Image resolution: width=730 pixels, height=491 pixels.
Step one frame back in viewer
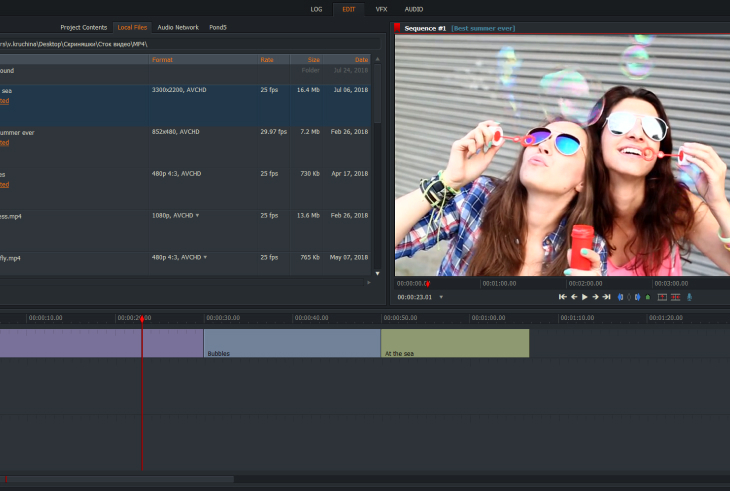pos(574,297)
